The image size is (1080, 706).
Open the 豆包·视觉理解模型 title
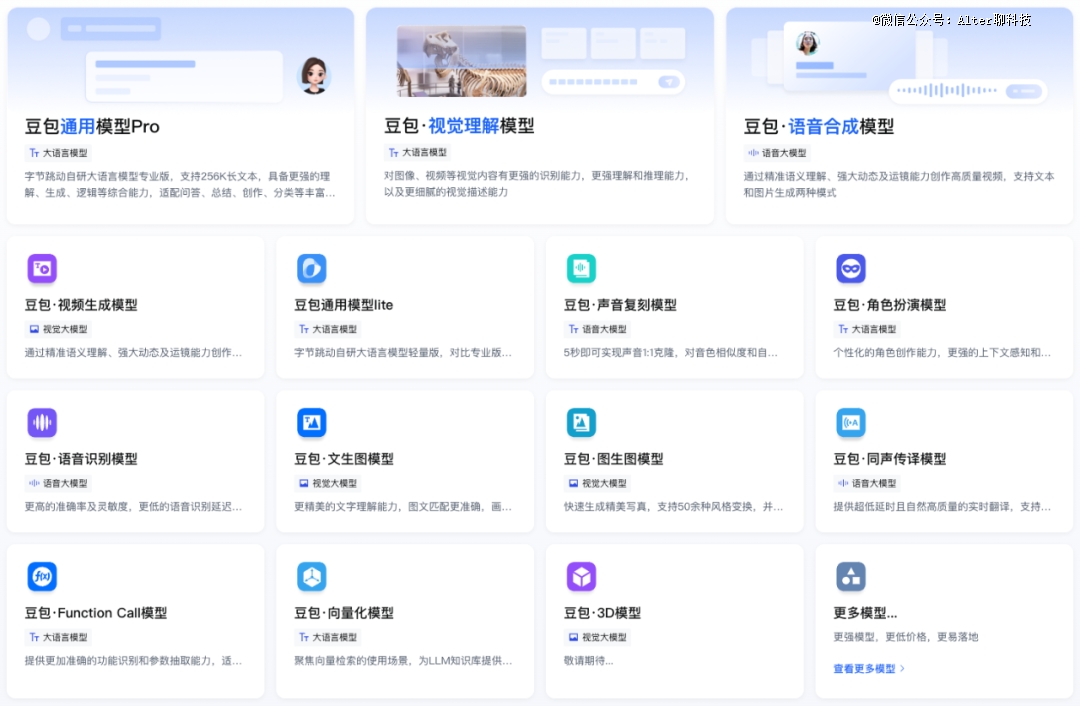click(459, 125)
